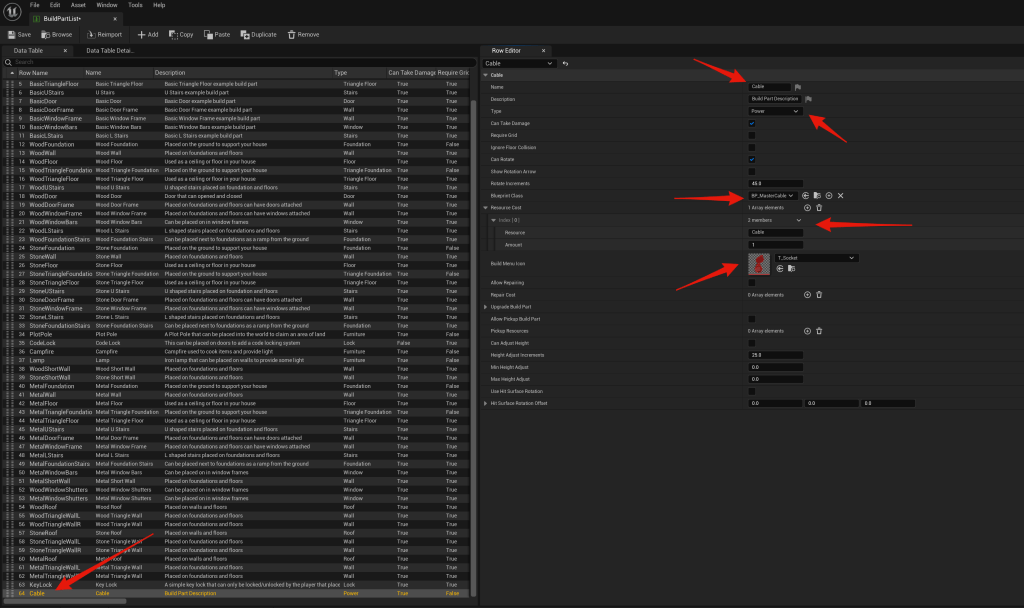Click Reimport in the toolbar
The width and height of the screenshot is (1024, 608).
tap(104, 34)
